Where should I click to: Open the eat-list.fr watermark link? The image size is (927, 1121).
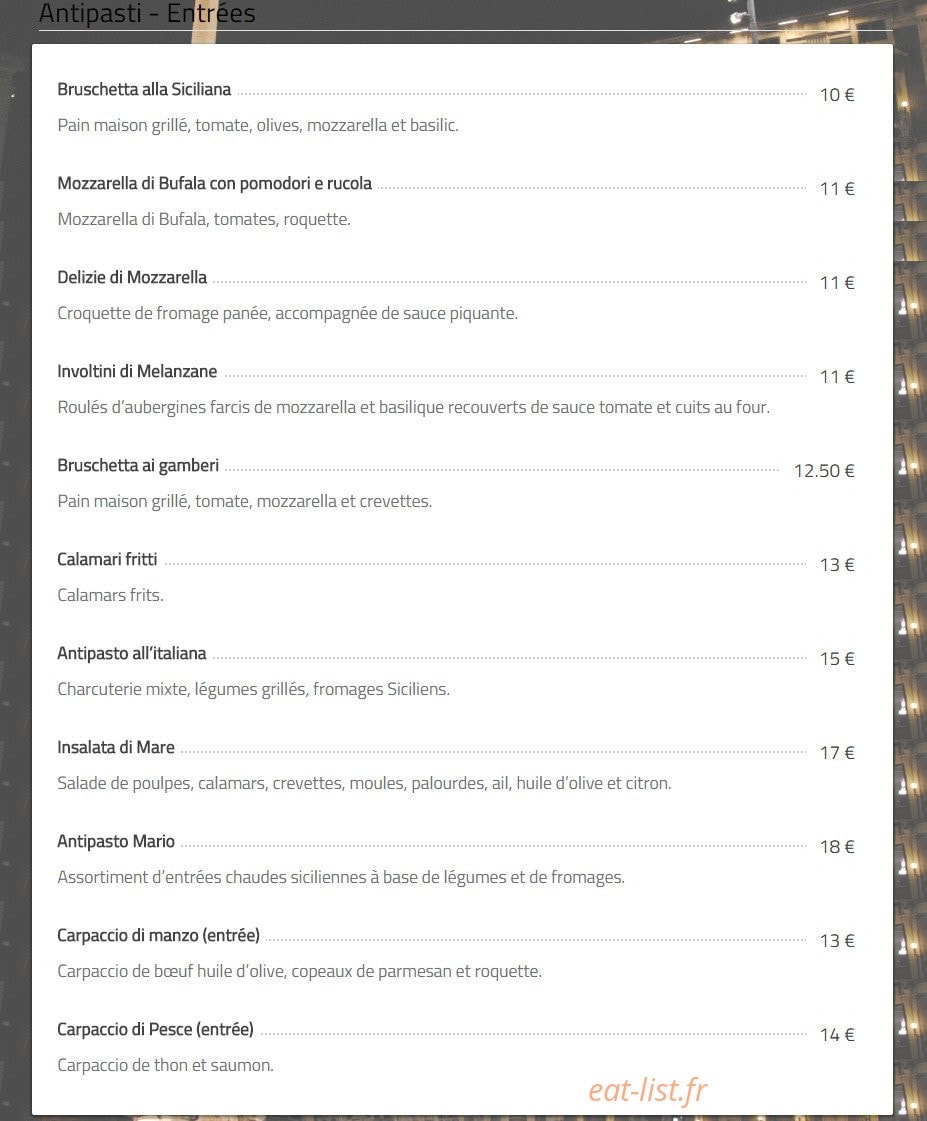648,1090
